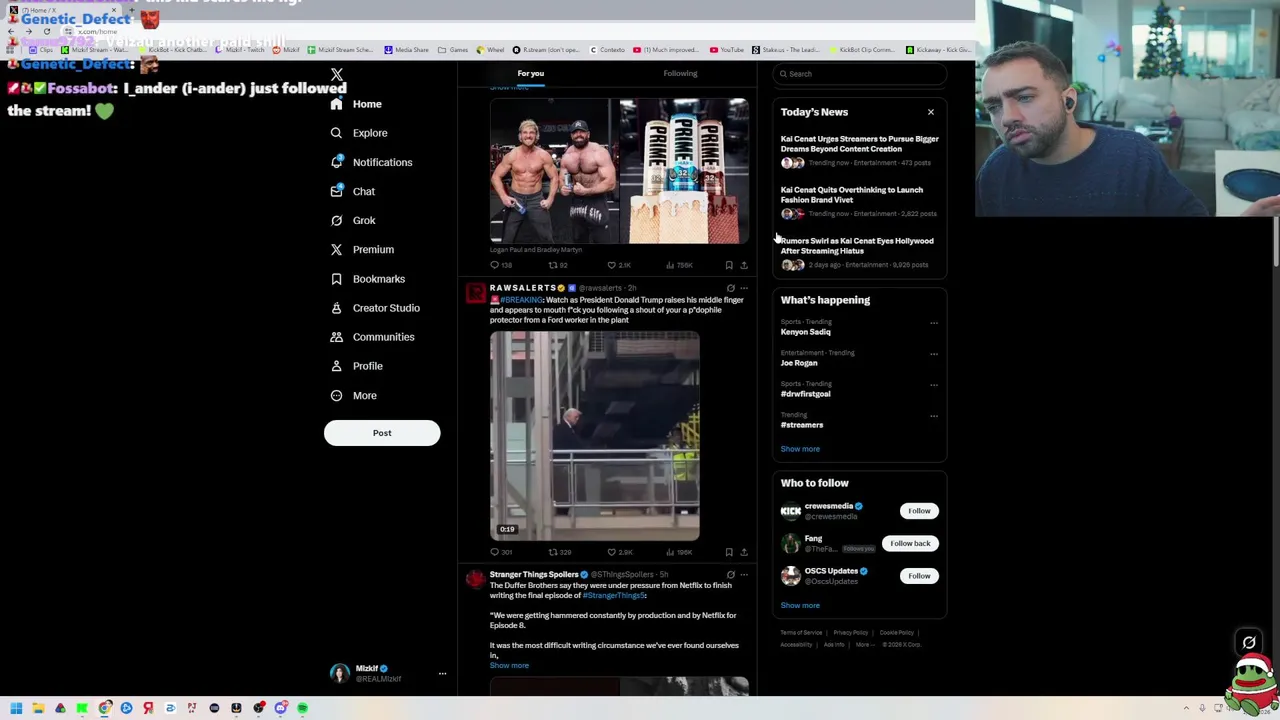Screen dimensions: 1280x720
Task: Open the Privacy Policy footer link
Action: 851,633
